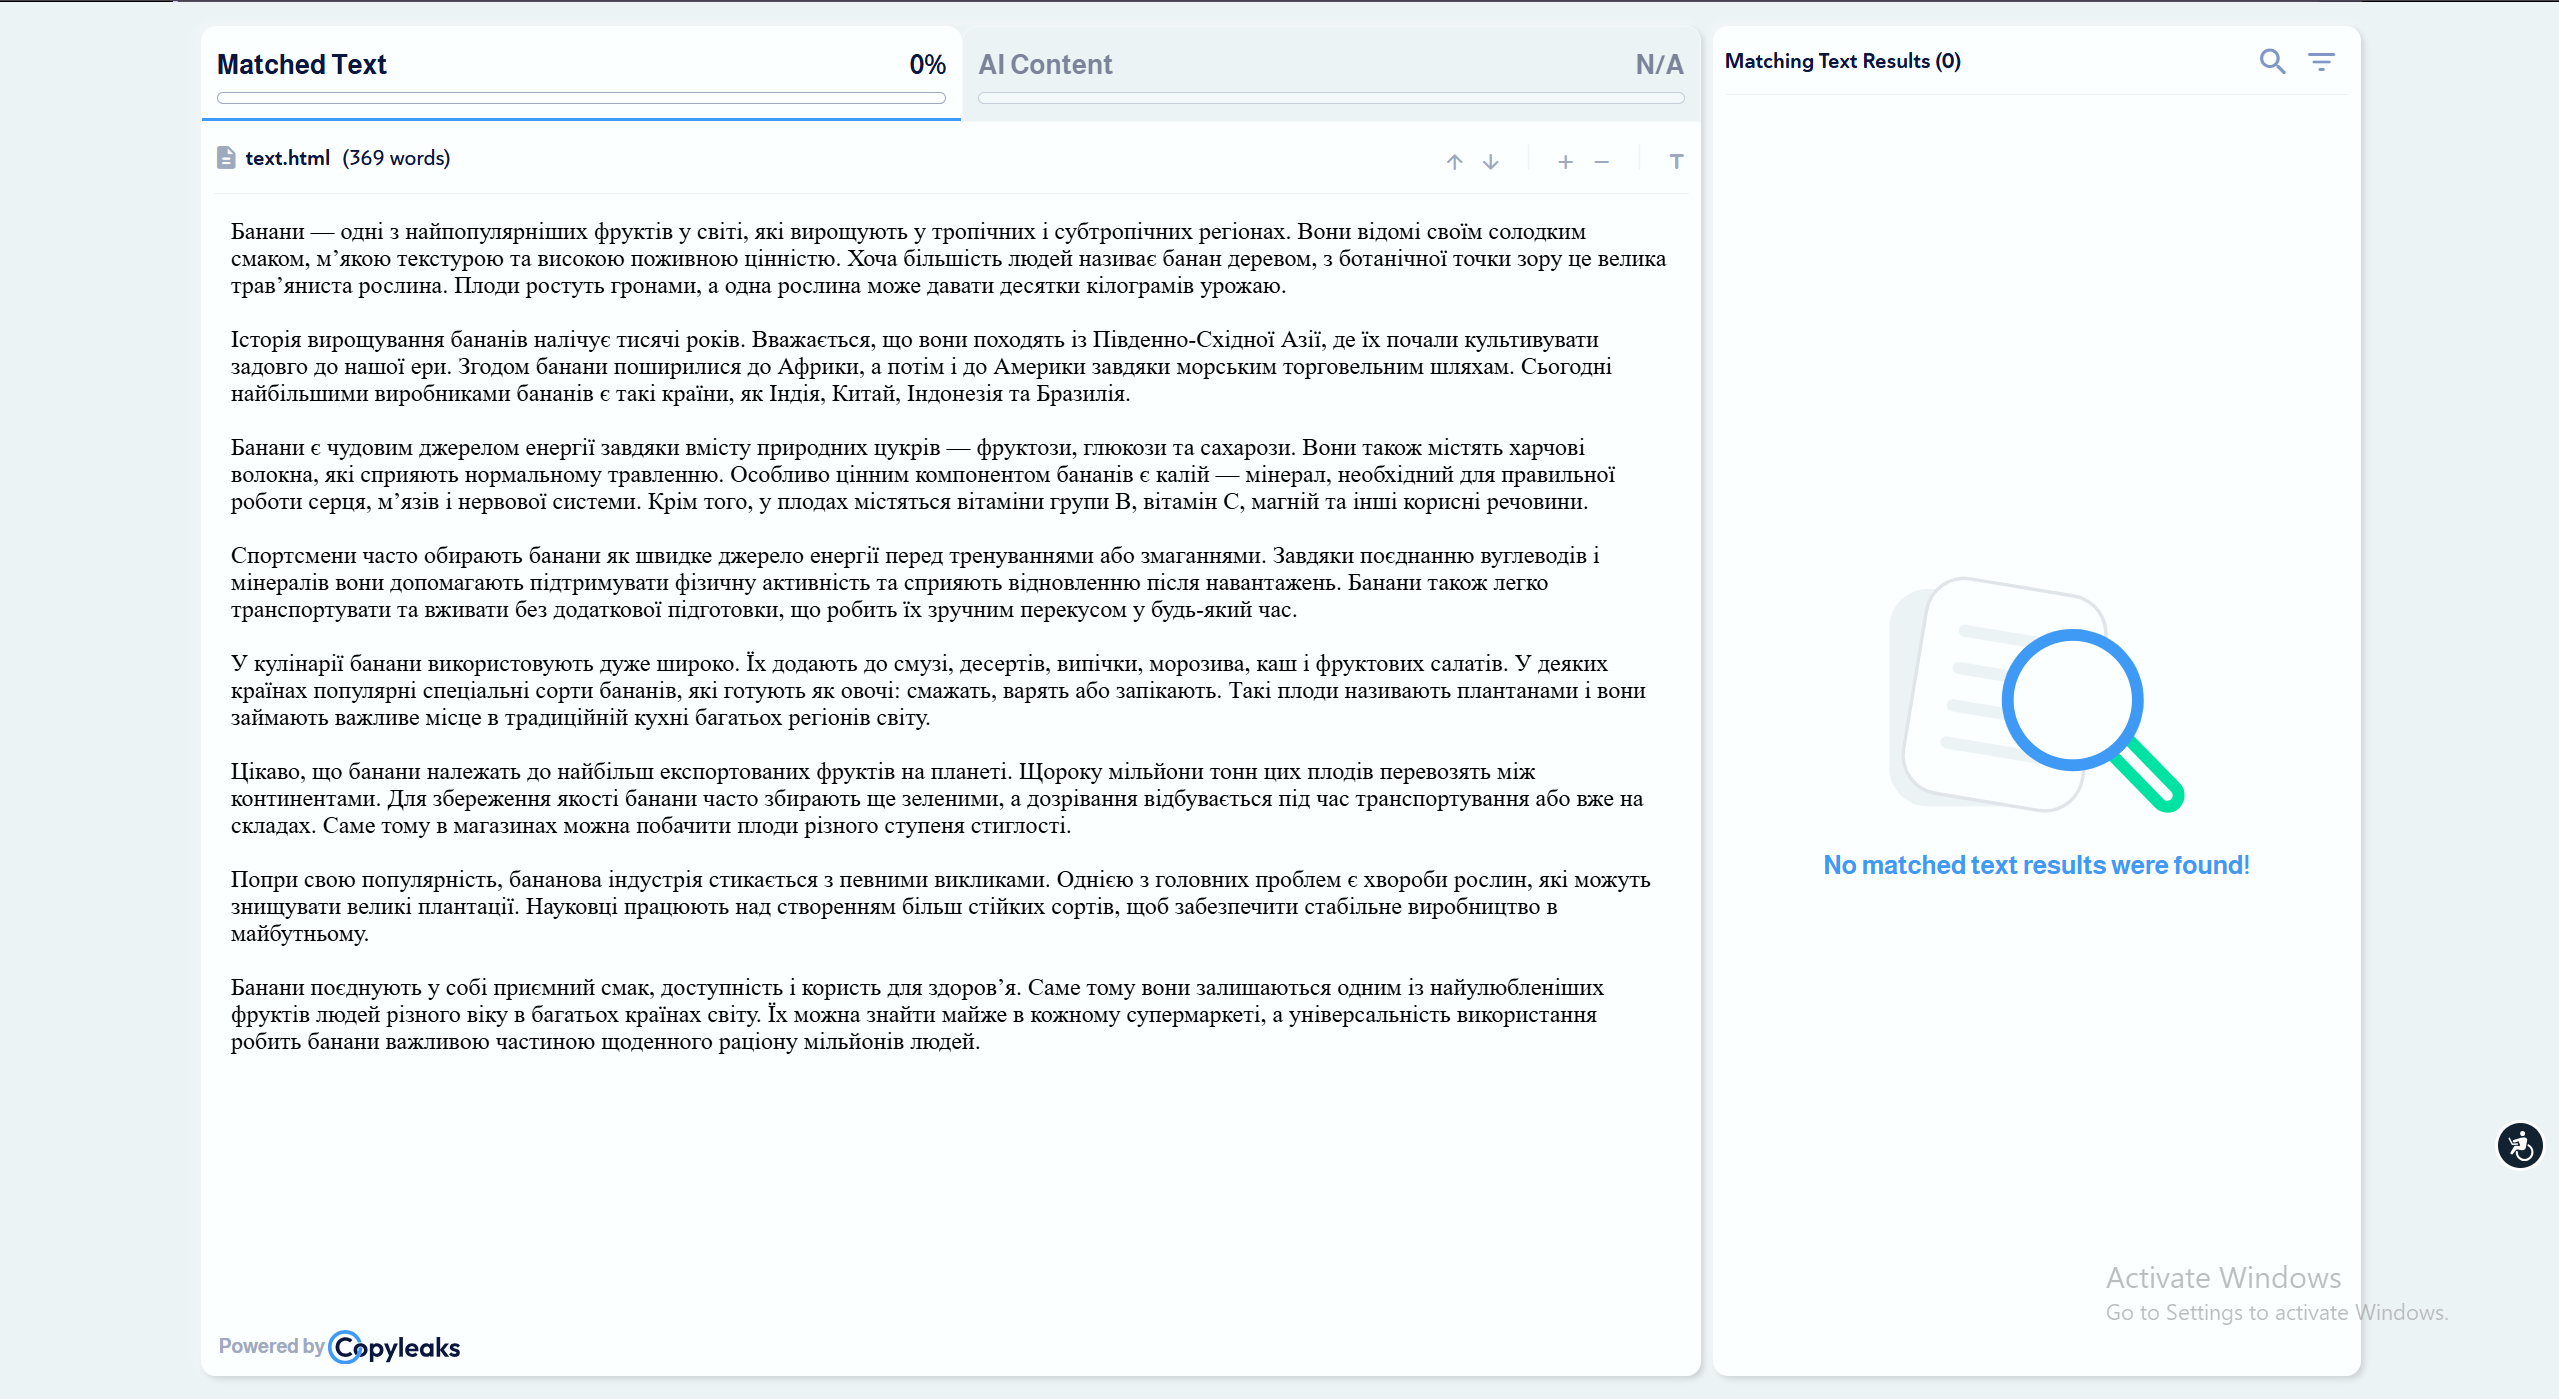Click paragraph starting 'Банани — одні з найпопулярніших'
The width and height of the screenshot is (2559, 1399).
pos(948,259)
